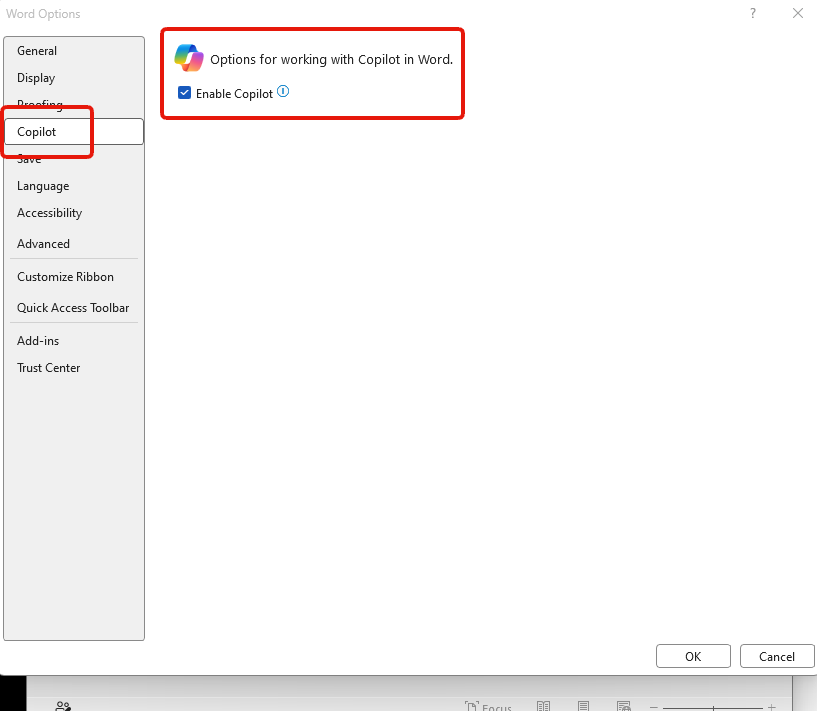Click the Cancel button

click(x=776, y=656)
